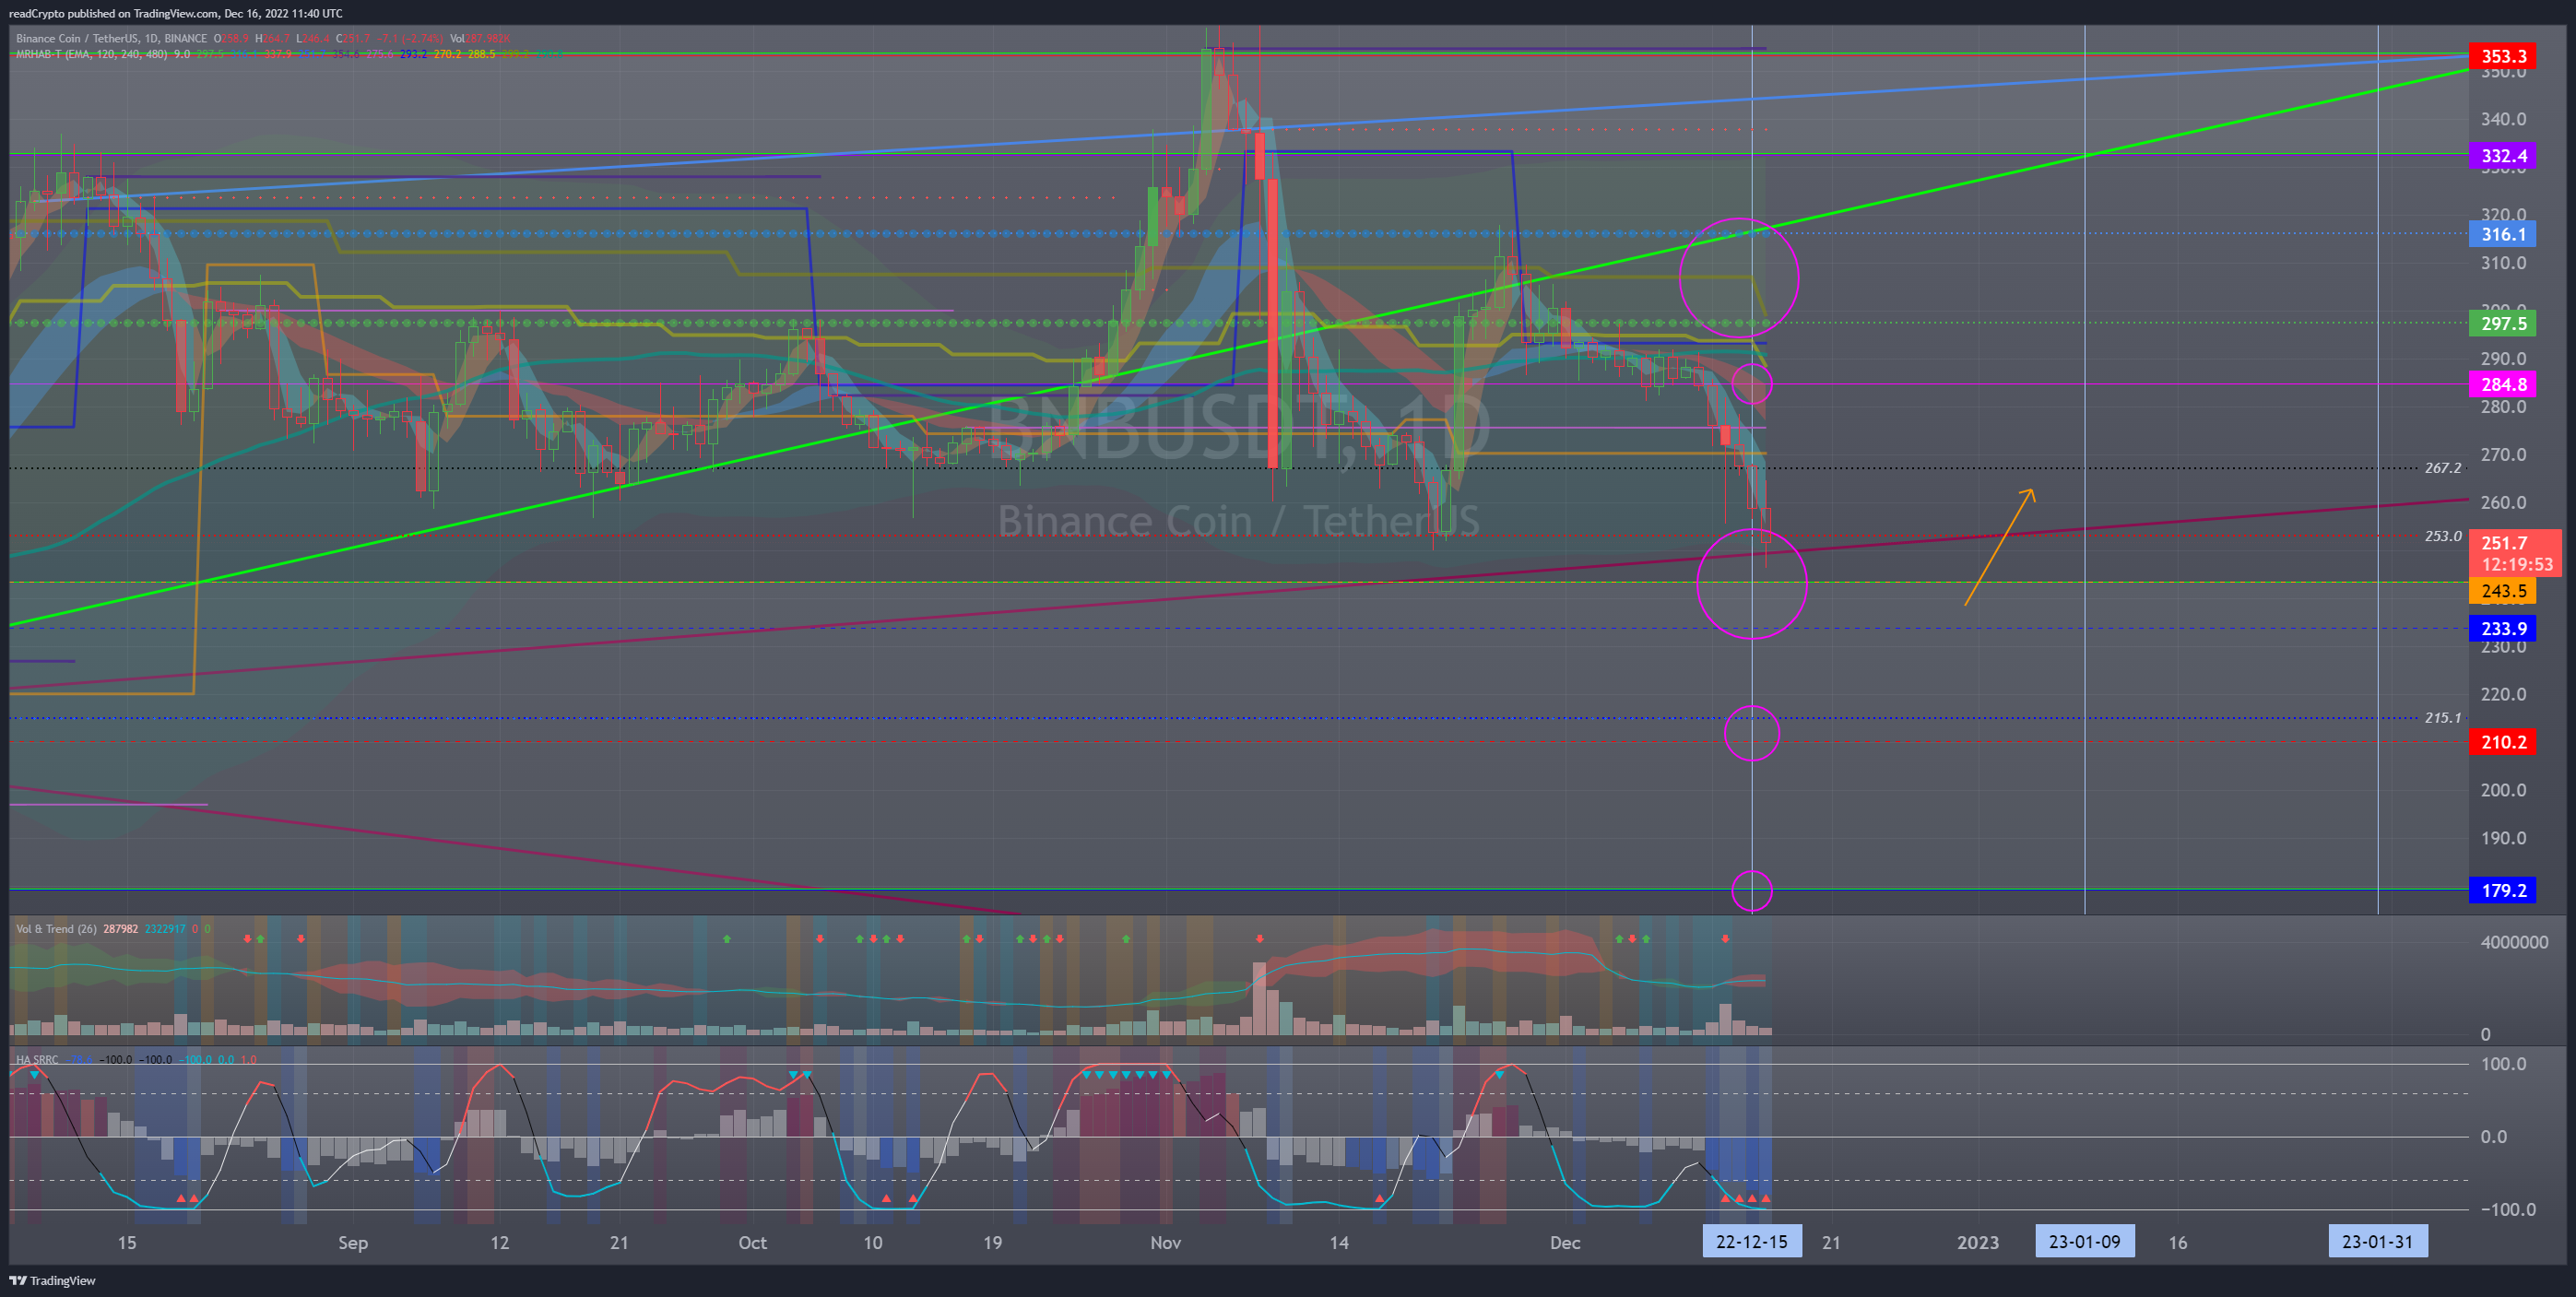Click the 100.0 oscillator scale value
The image size is (2576, 1297).
coord(2503,1064)
